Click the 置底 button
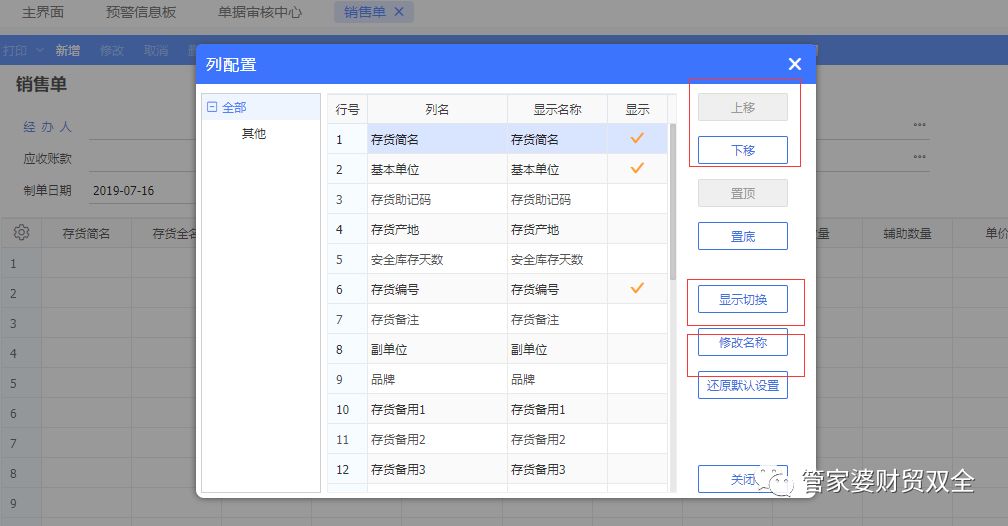 (x=742, y=236)
